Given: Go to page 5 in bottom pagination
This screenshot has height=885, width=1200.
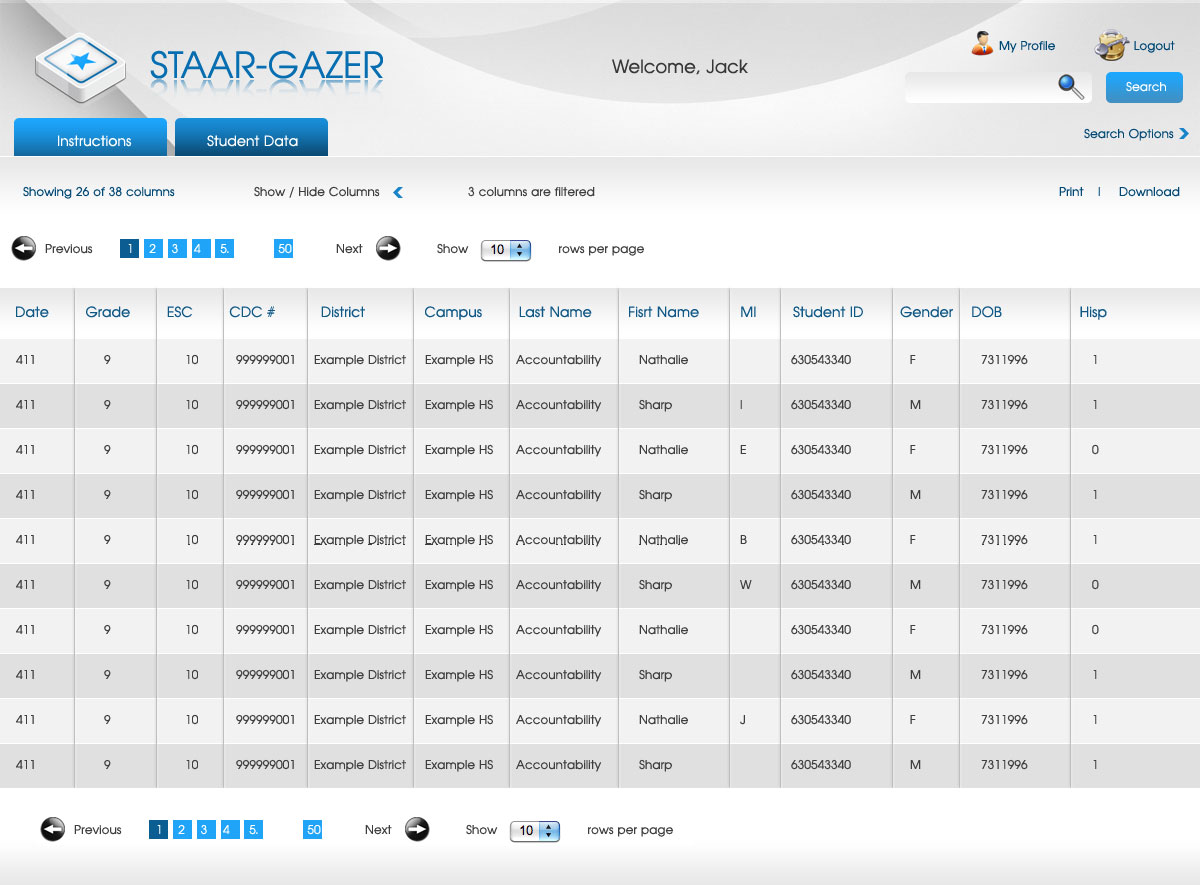Looking at the screenshot, I should click(x=254, y=830).
